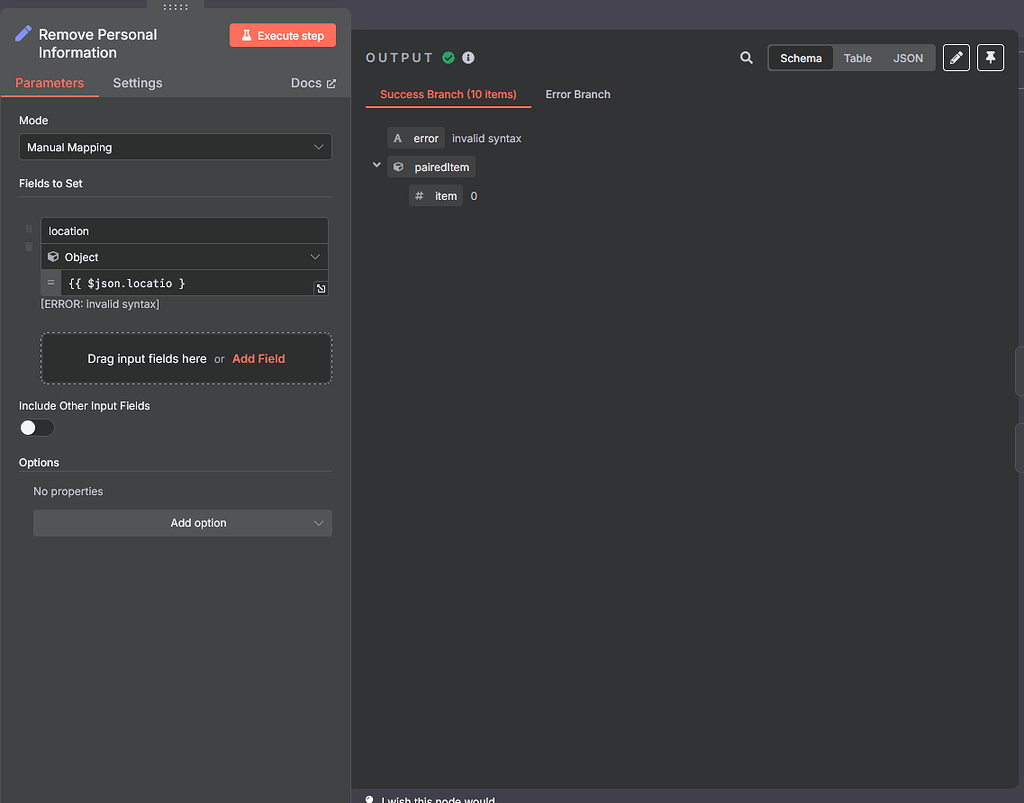This screenshot has width=1024, height=803.
Task: Open the Add option selector
Action: [182, 522]
